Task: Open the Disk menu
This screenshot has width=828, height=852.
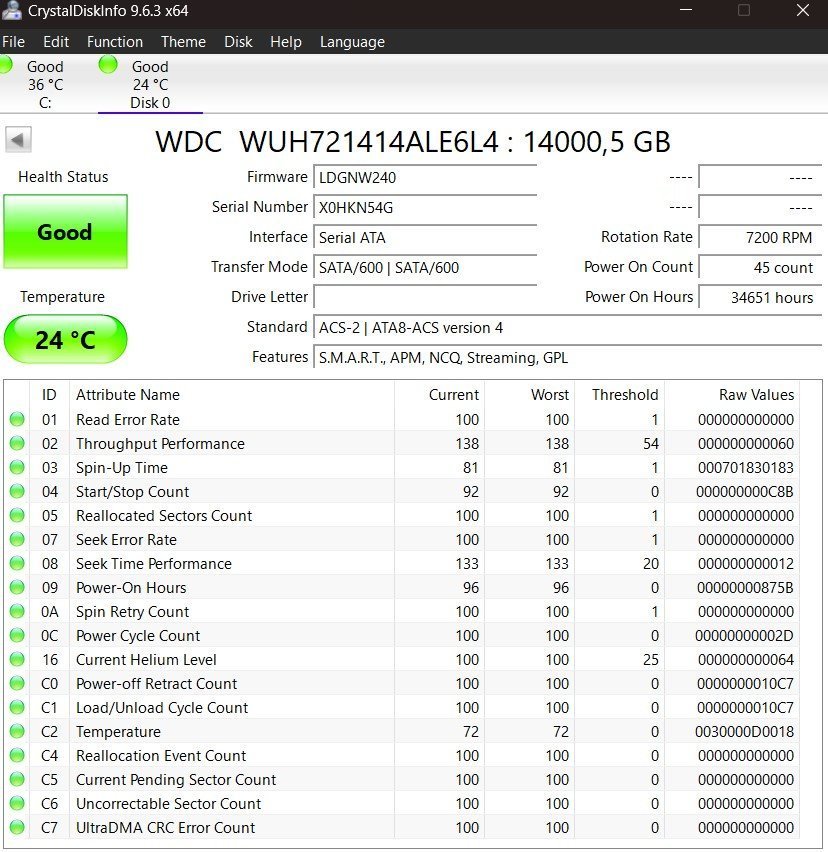Action: (238, 42)
